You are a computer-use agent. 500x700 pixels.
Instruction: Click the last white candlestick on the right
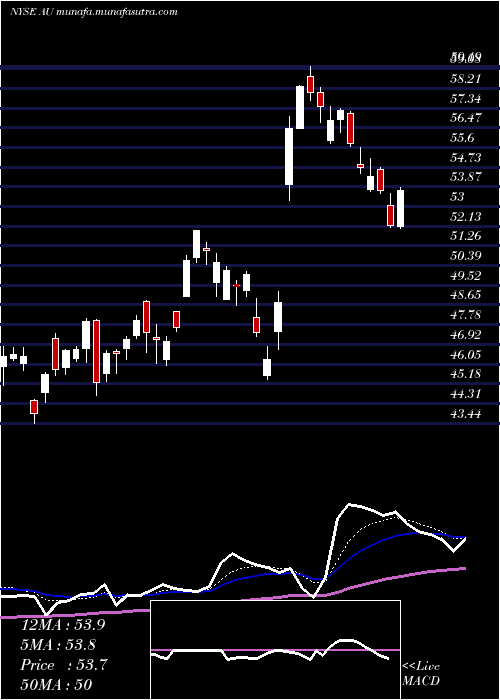pyautogui.click(x=400, y=208)
